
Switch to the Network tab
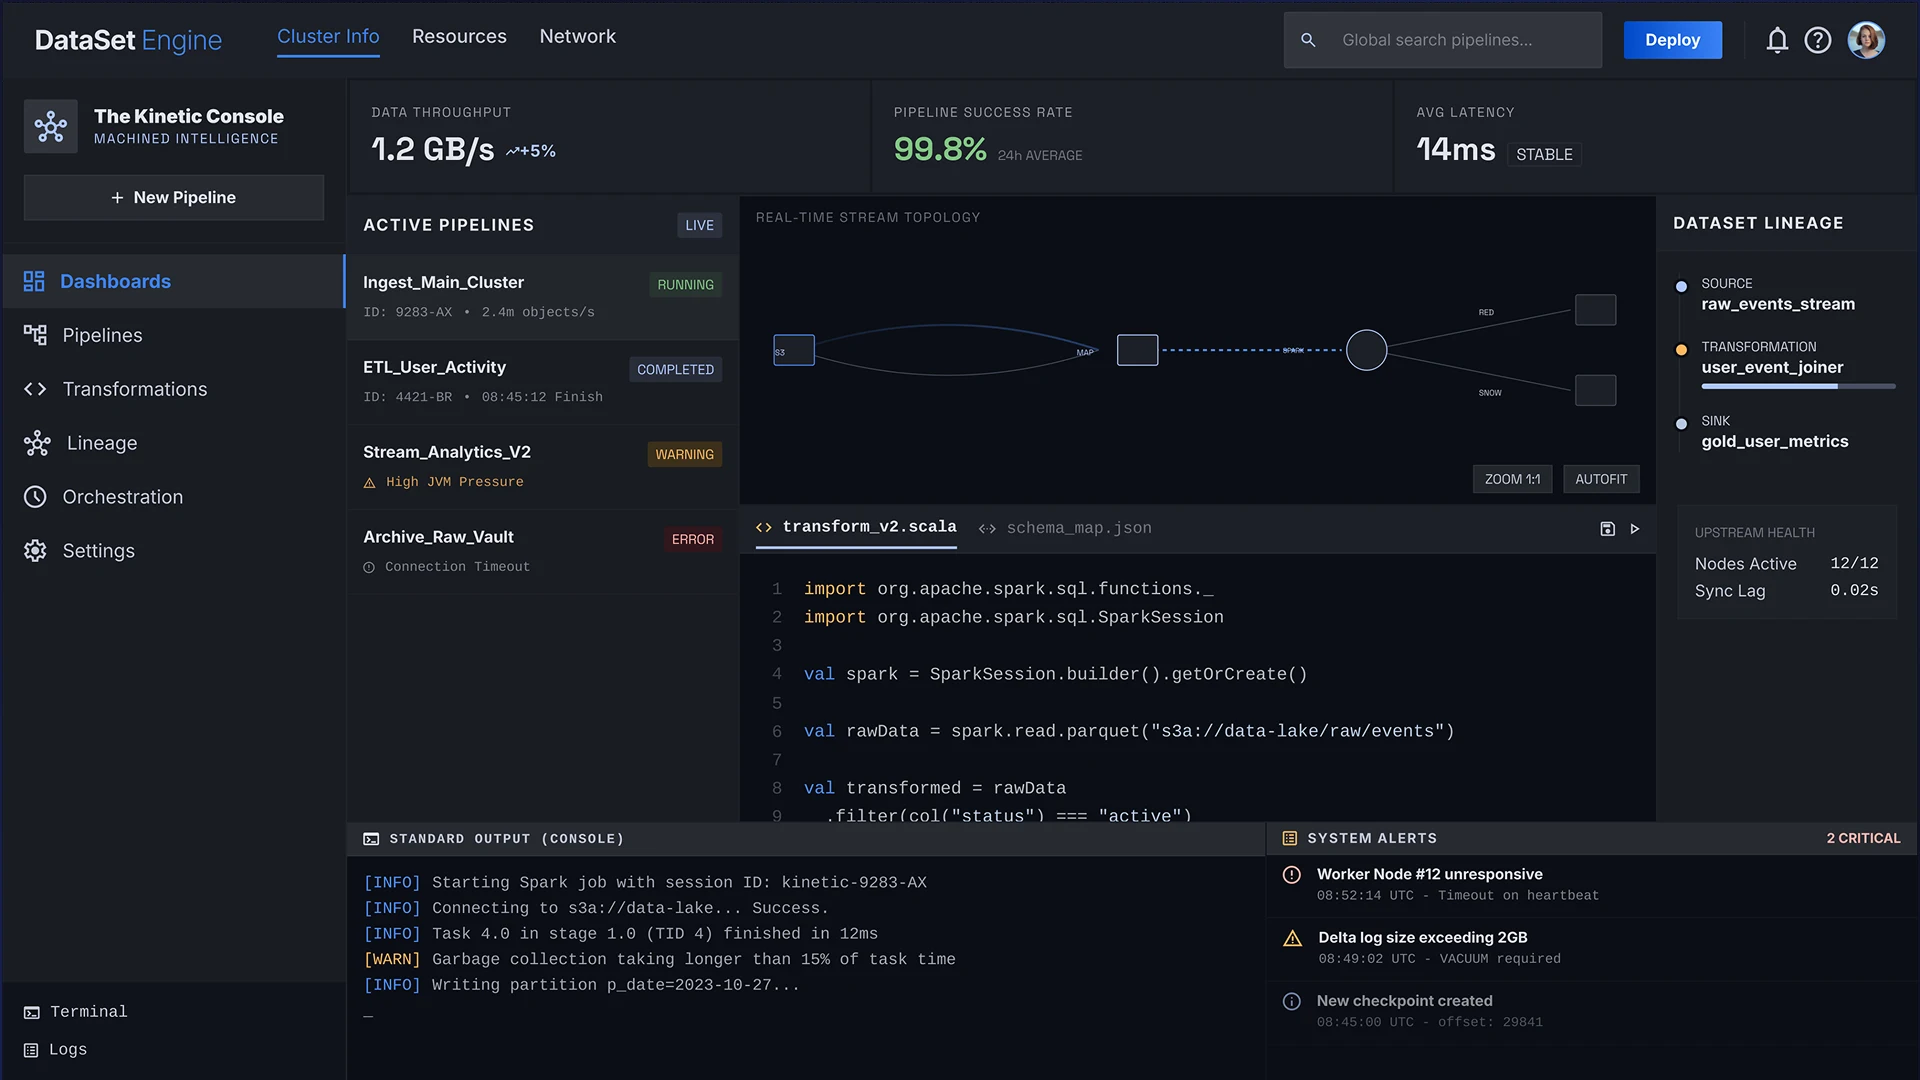point(577,37)
